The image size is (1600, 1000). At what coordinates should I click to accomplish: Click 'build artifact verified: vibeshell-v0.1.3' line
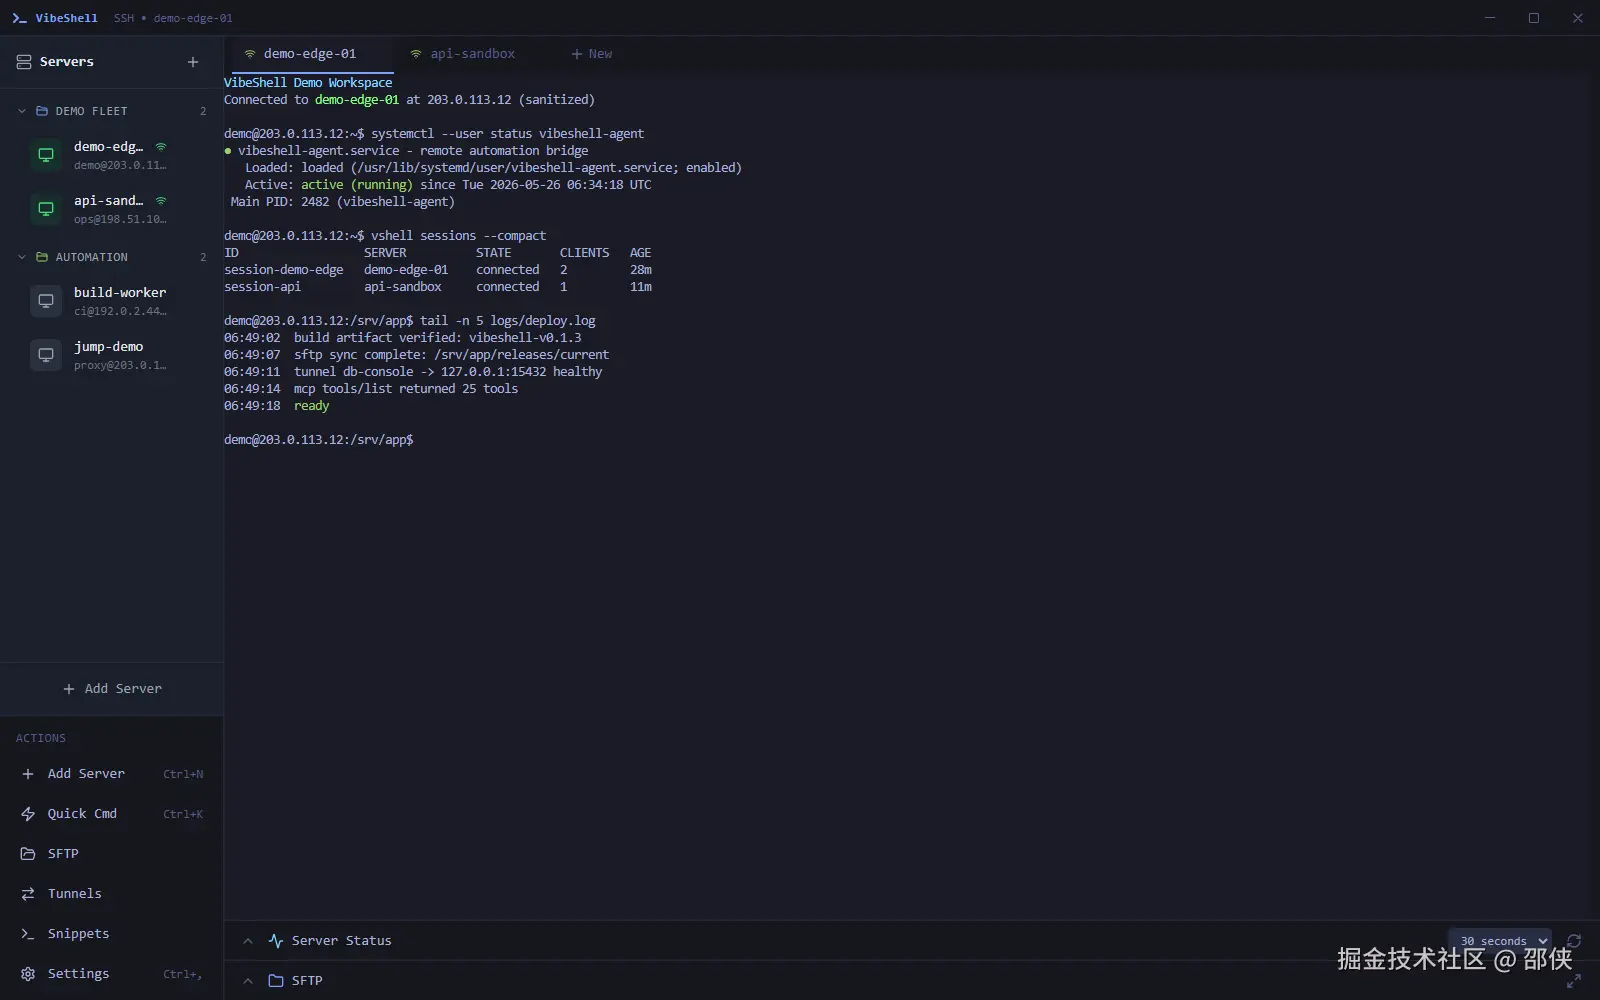tap(437, 338)
